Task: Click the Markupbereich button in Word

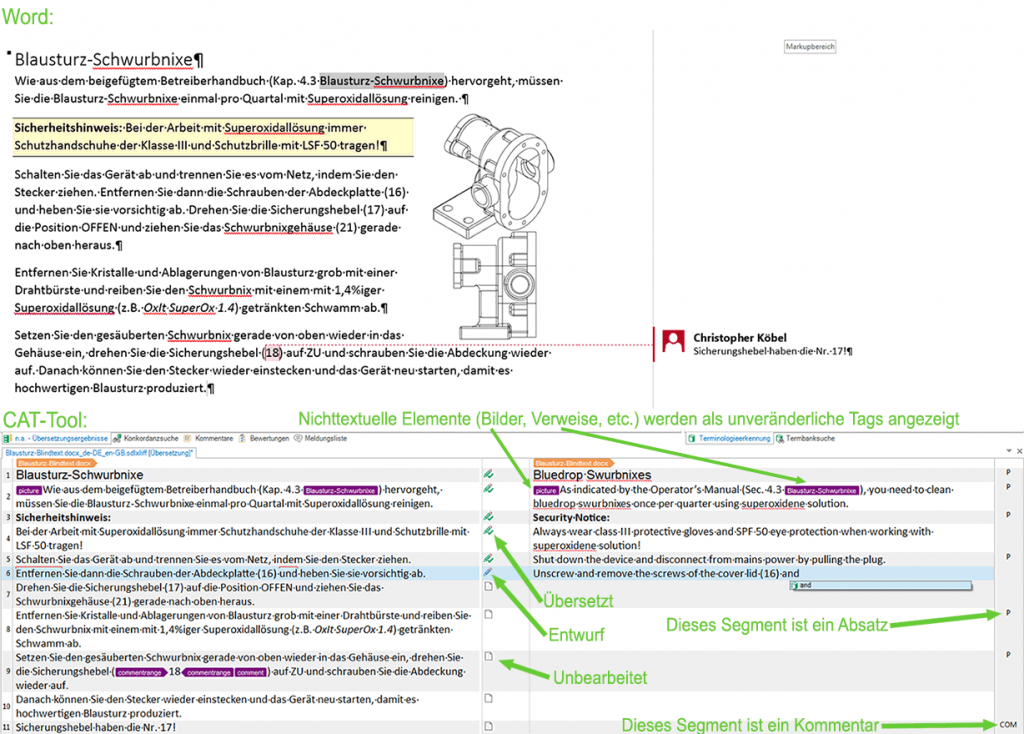Action: 809,46
